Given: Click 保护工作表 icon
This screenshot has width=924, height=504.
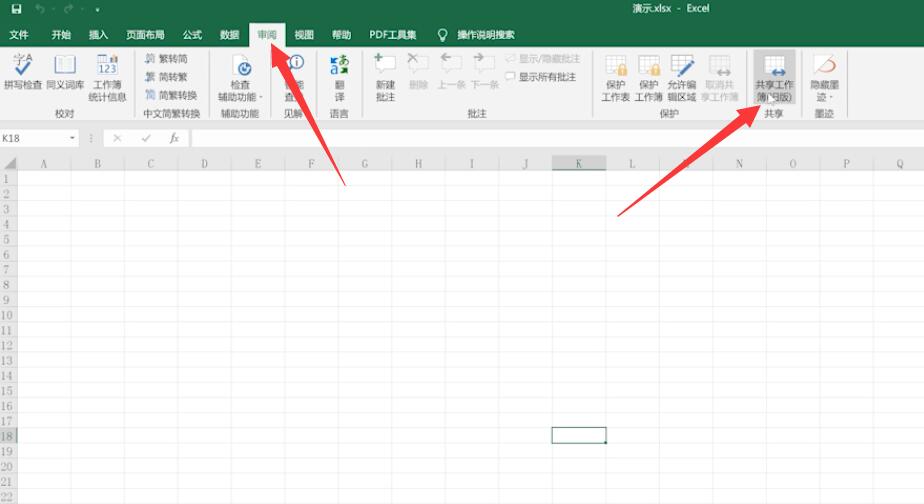Looking at the screenshot, I should click(x=616, y=65).
